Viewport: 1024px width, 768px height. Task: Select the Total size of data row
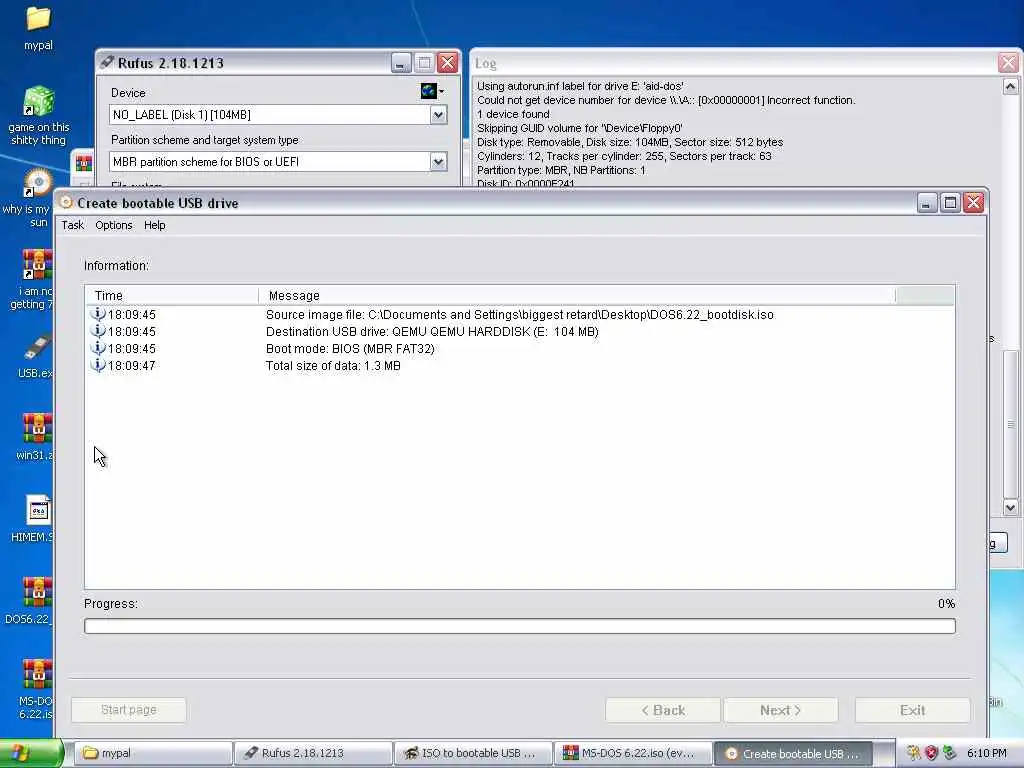click(520, 366)
